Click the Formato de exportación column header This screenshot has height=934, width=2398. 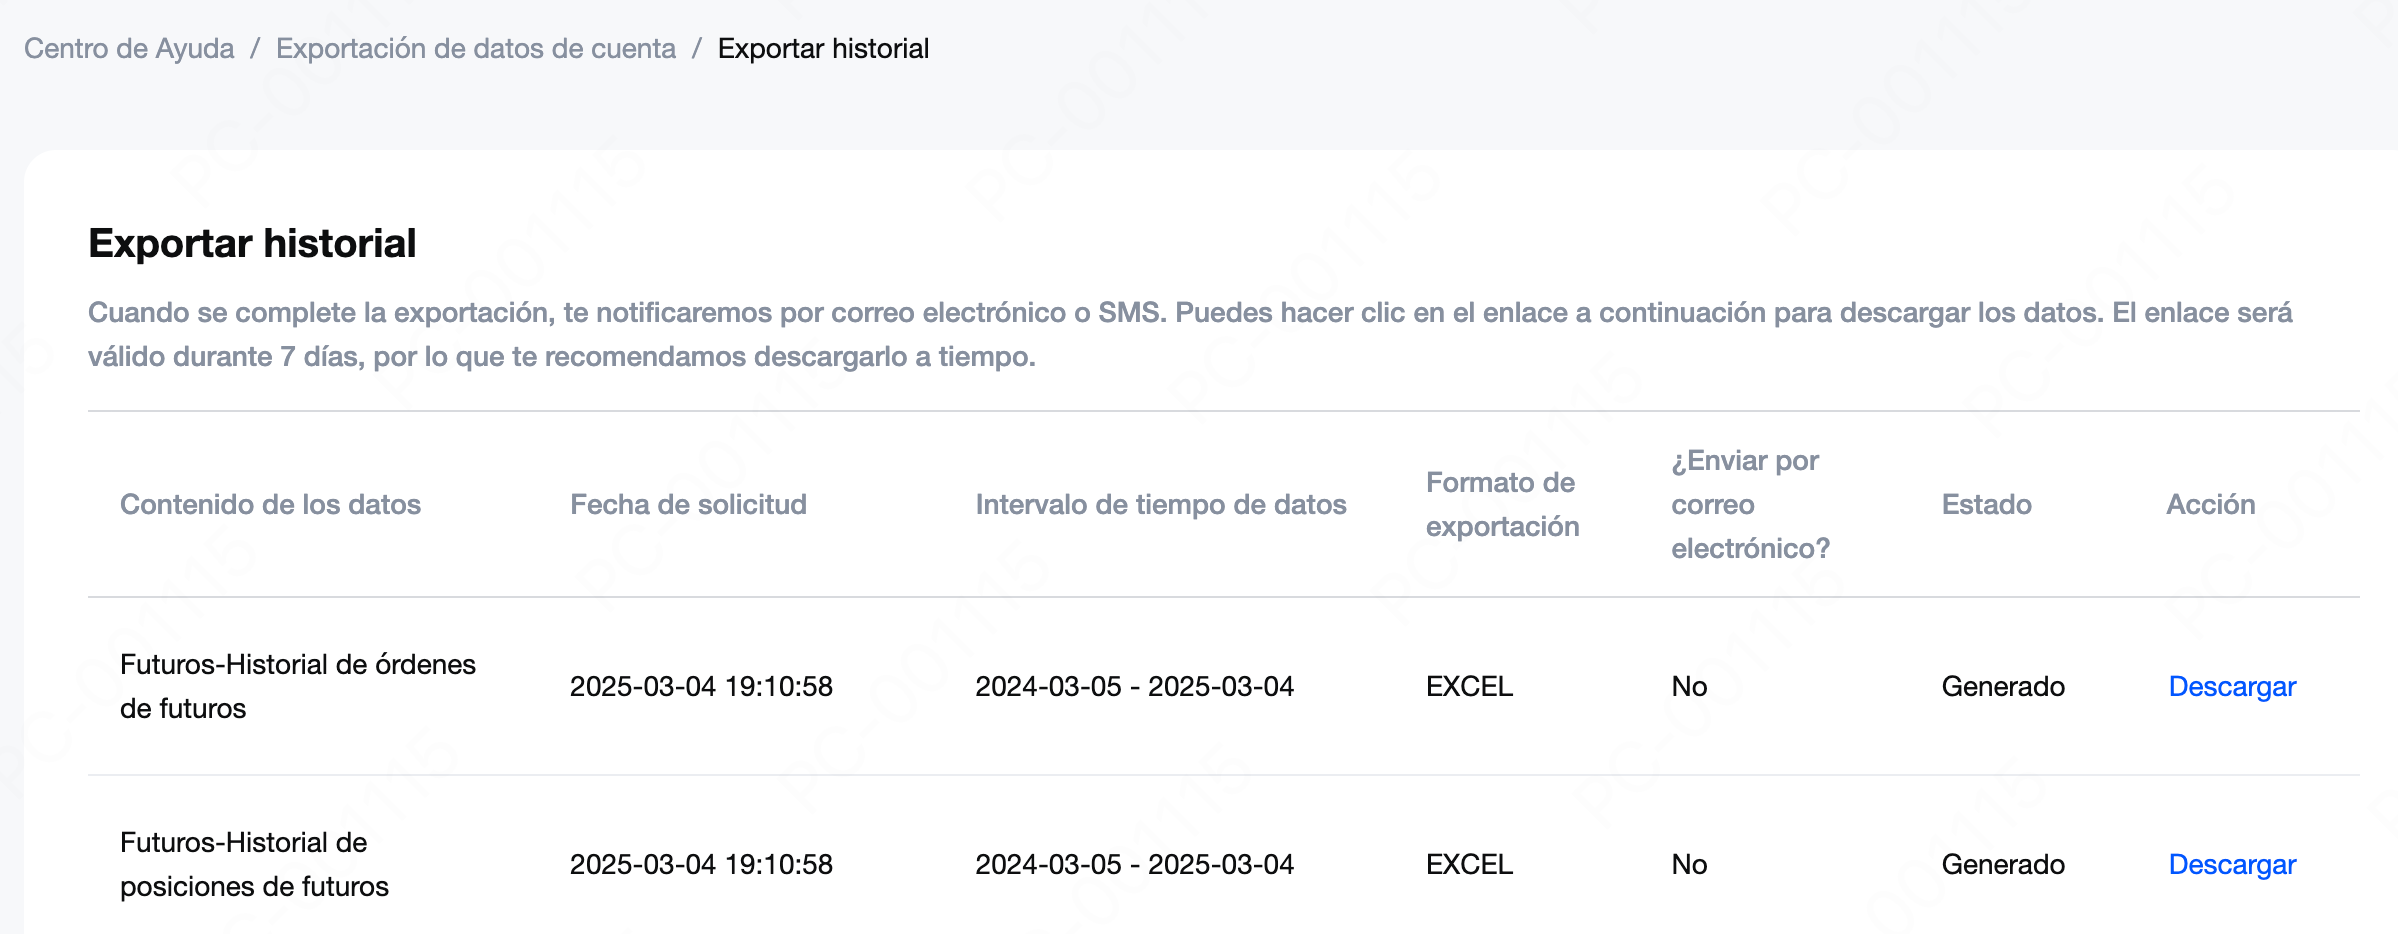click(1502, 504)
